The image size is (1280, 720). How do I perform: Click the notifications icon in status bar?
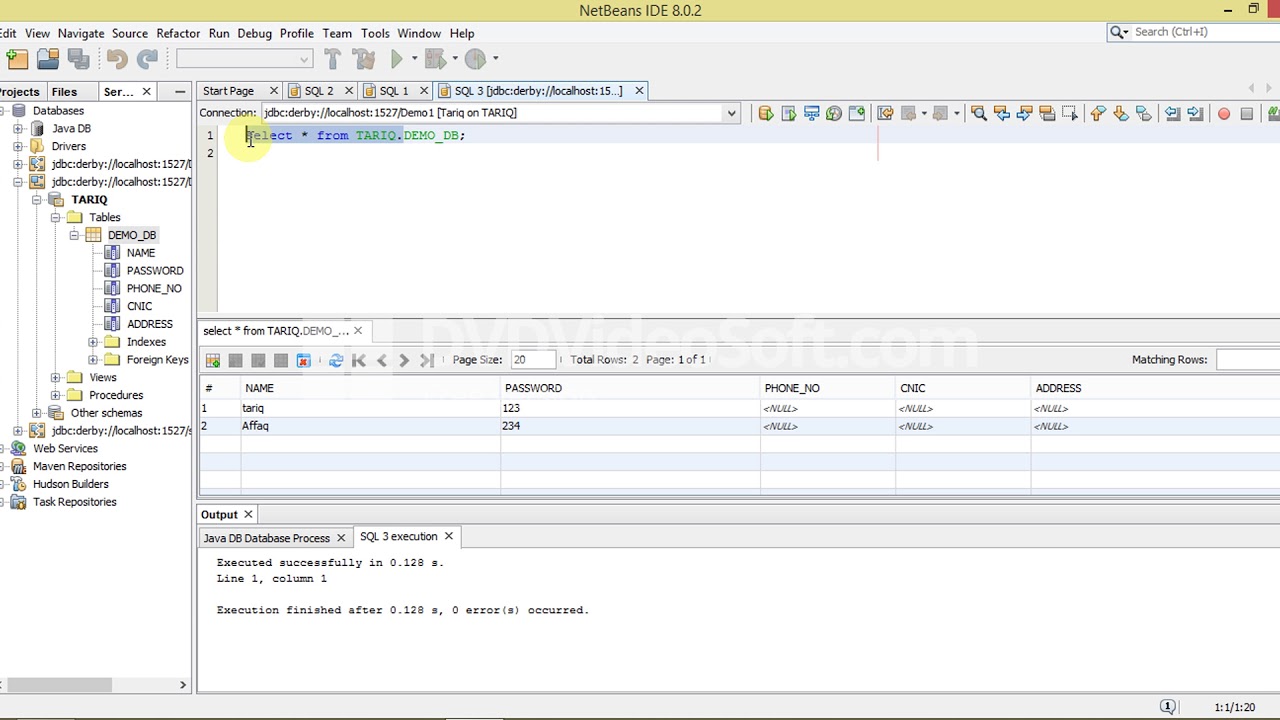coord(1167,707)
